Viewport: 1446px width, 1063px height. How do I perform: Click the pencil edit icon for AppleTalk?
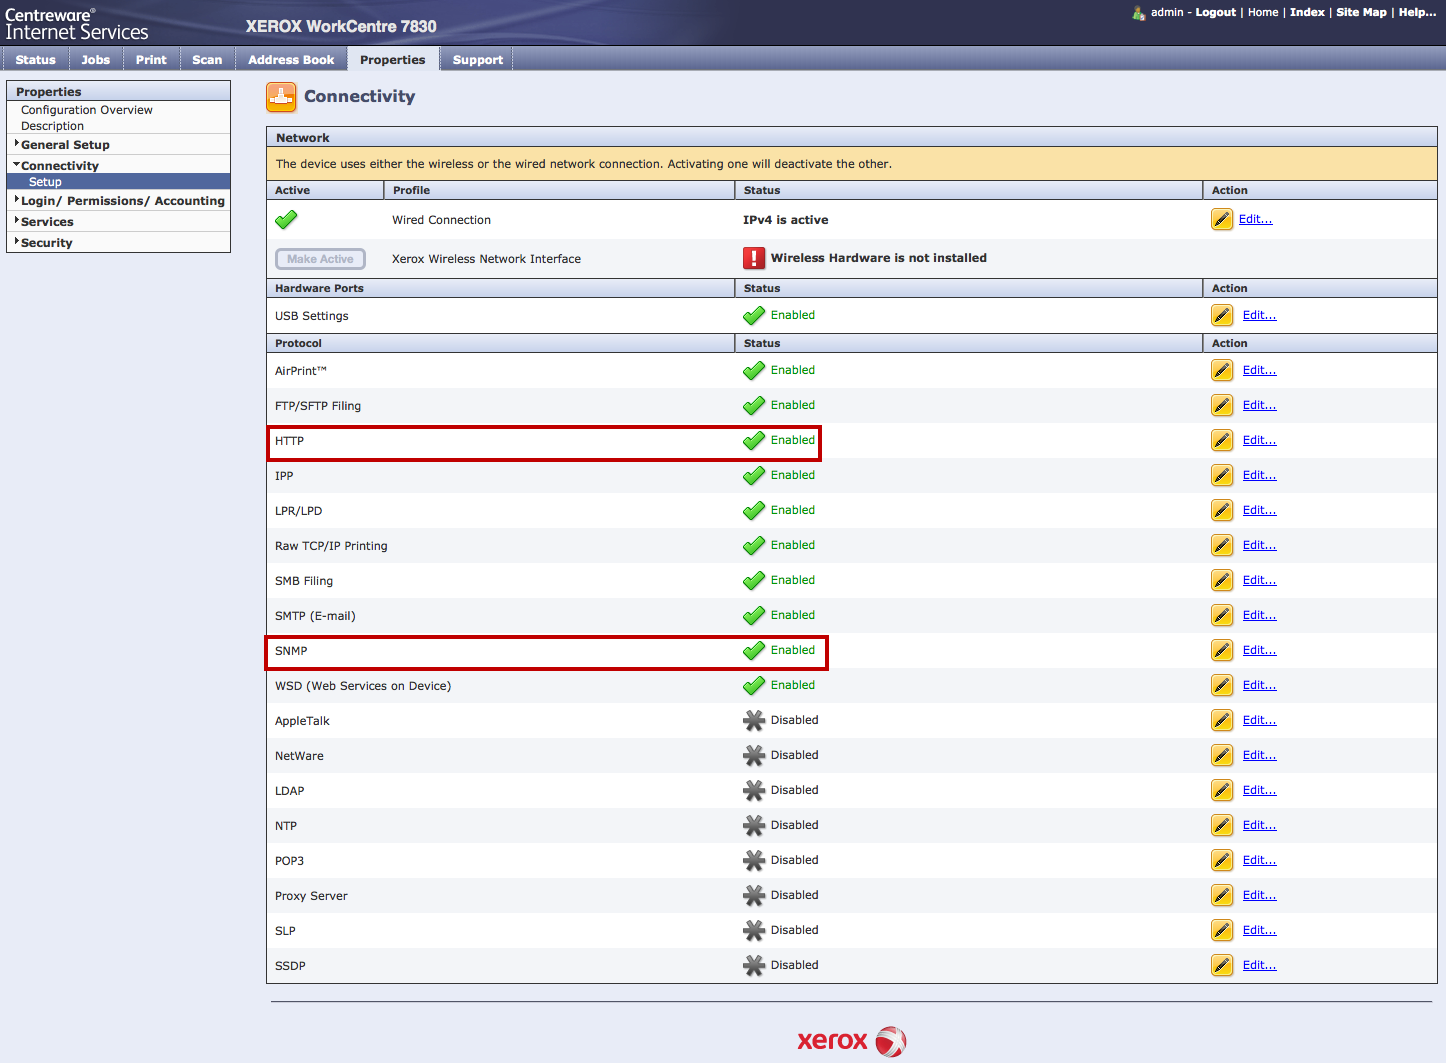(1222, 721)
